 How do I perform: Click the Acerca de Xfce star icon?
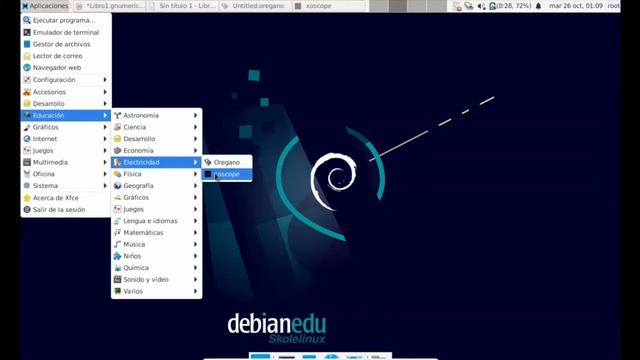click(27, 198)
